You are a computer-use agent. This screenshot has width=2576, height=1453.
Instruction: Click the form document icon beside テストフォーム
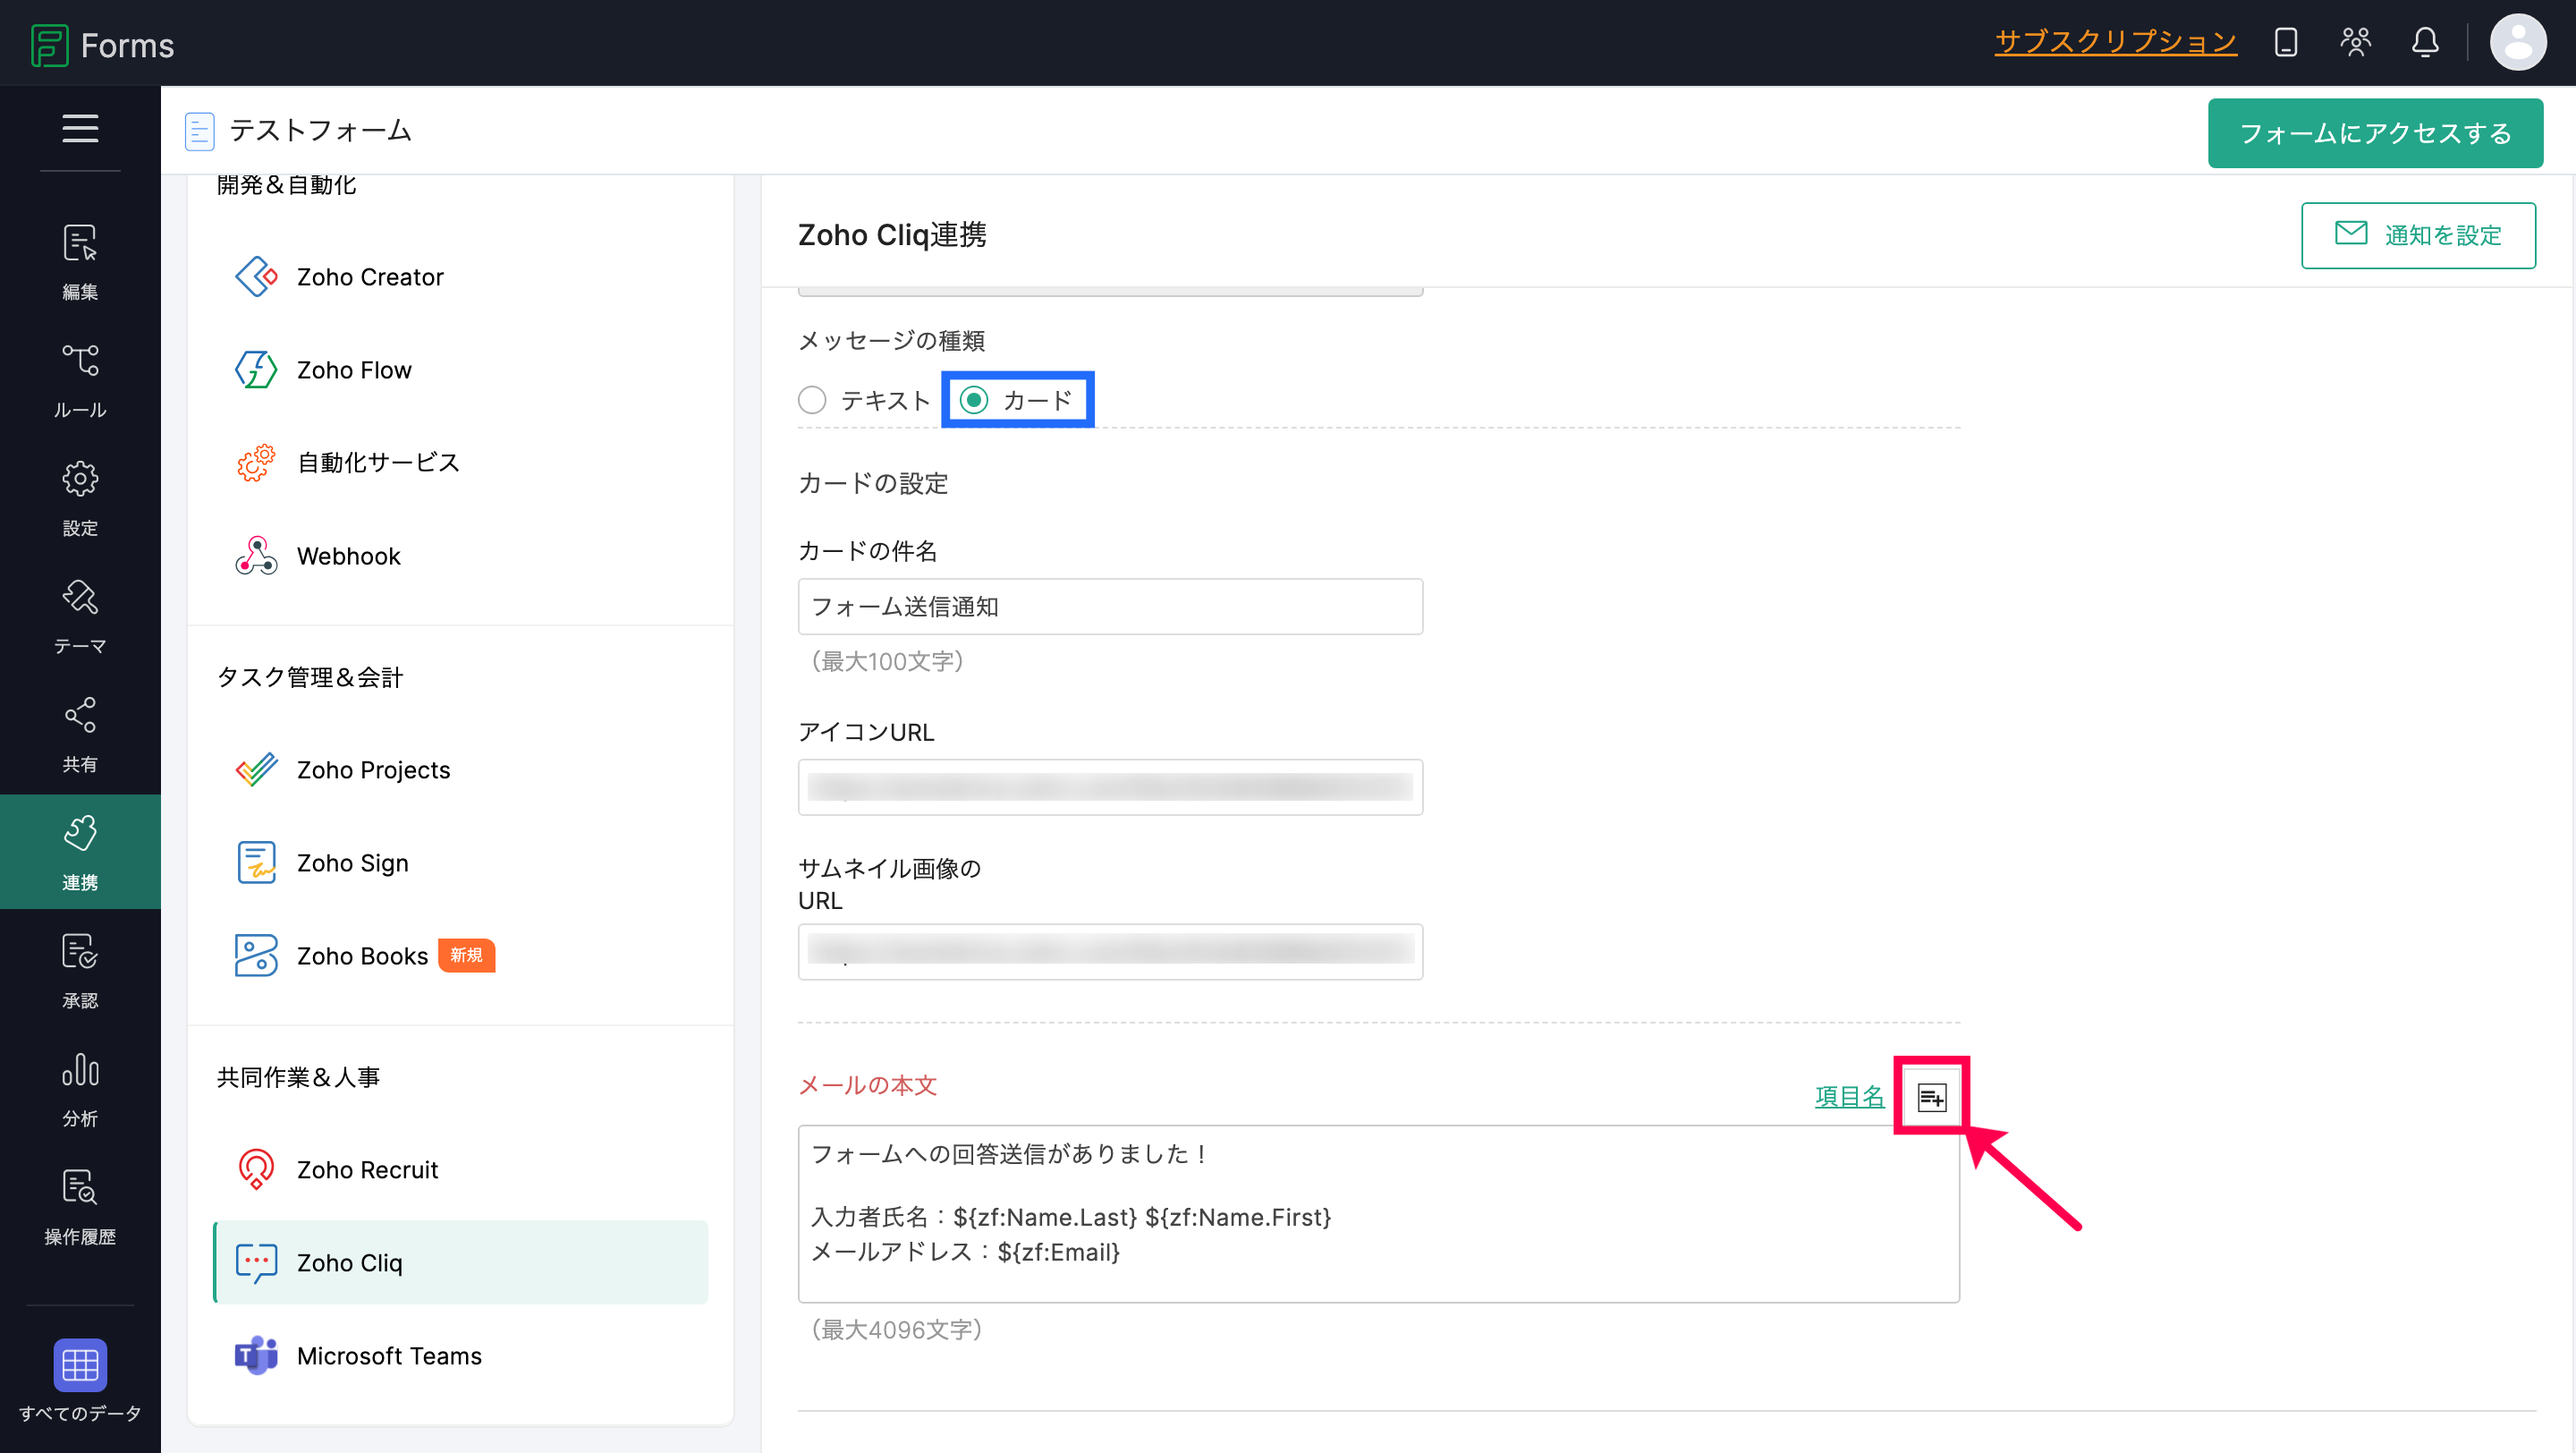coord(200,131)
